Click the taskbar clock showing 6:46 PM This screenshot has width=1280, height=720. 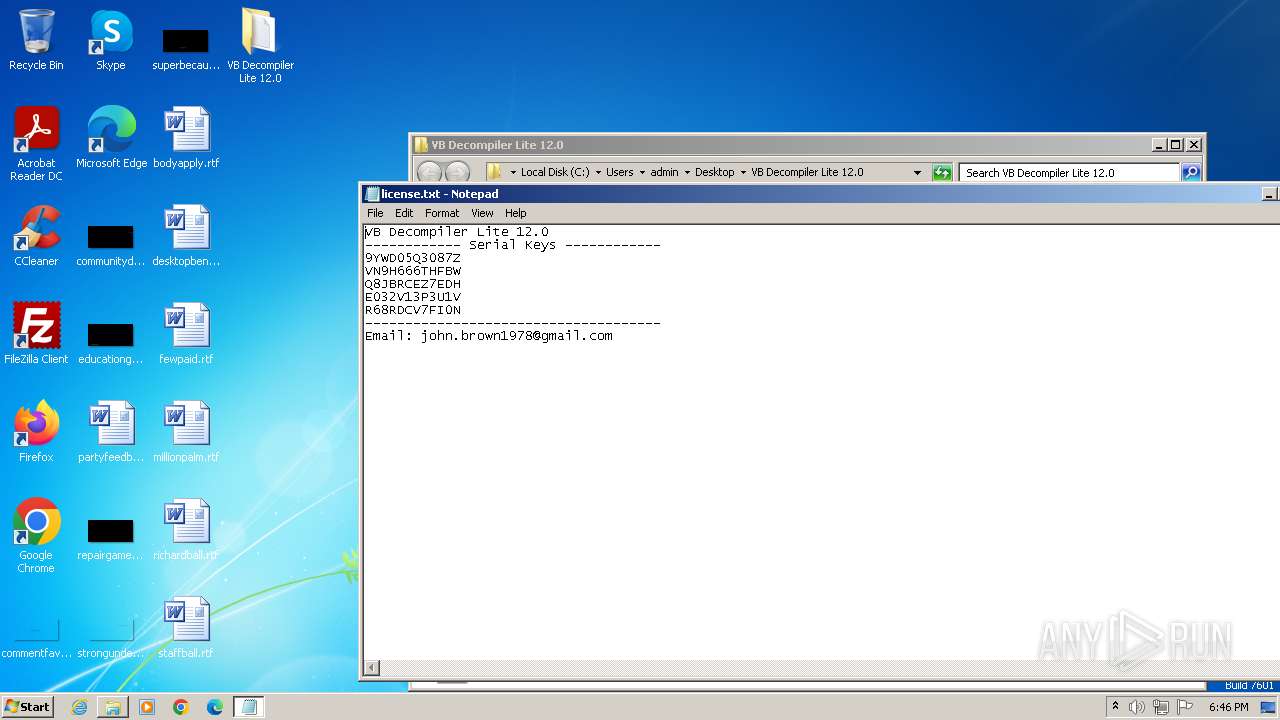click(1228, 707)
